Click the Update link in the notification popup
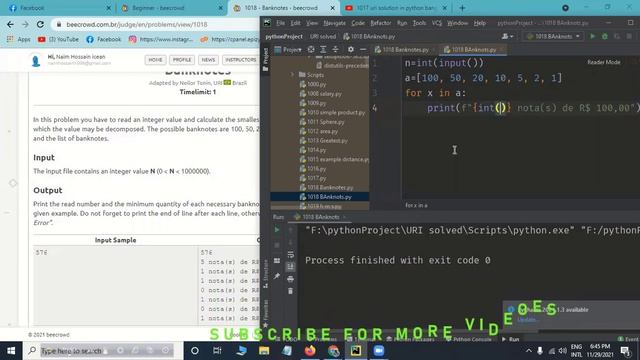Viewport: 640px width, 360px height. click(527, 320)
